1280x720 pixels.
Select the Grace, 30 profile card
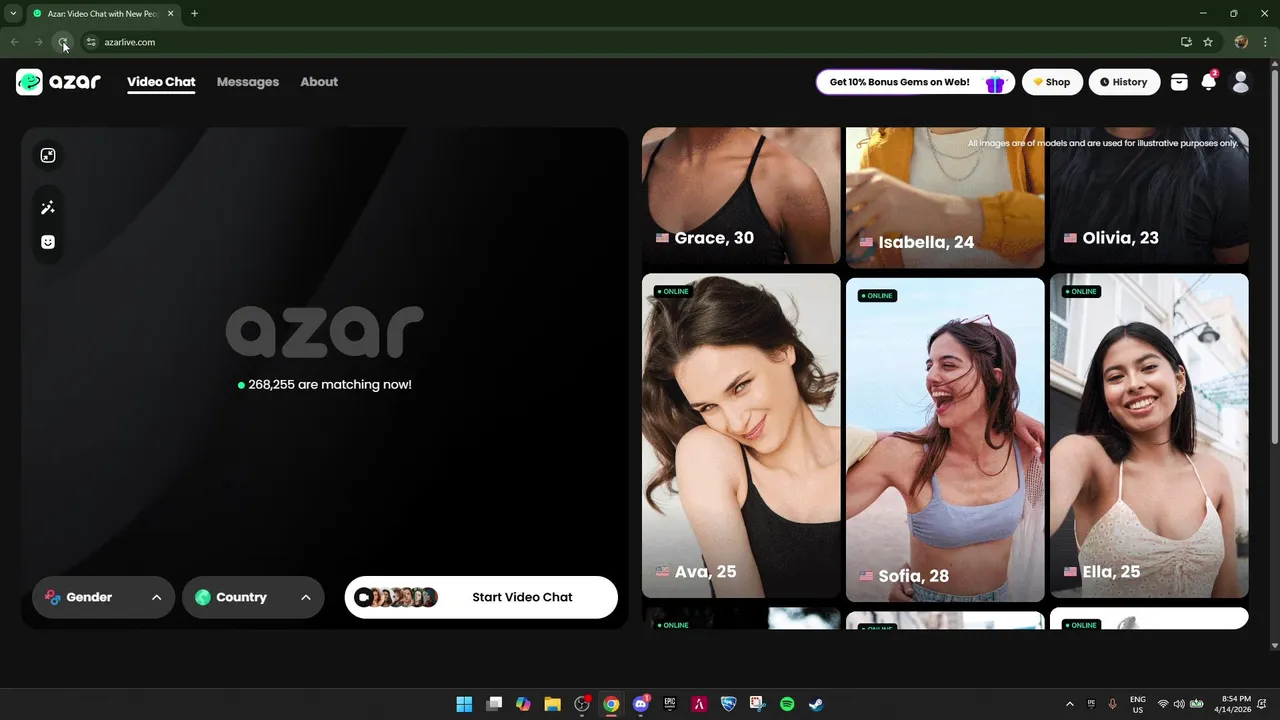click(x=741, y=195)
